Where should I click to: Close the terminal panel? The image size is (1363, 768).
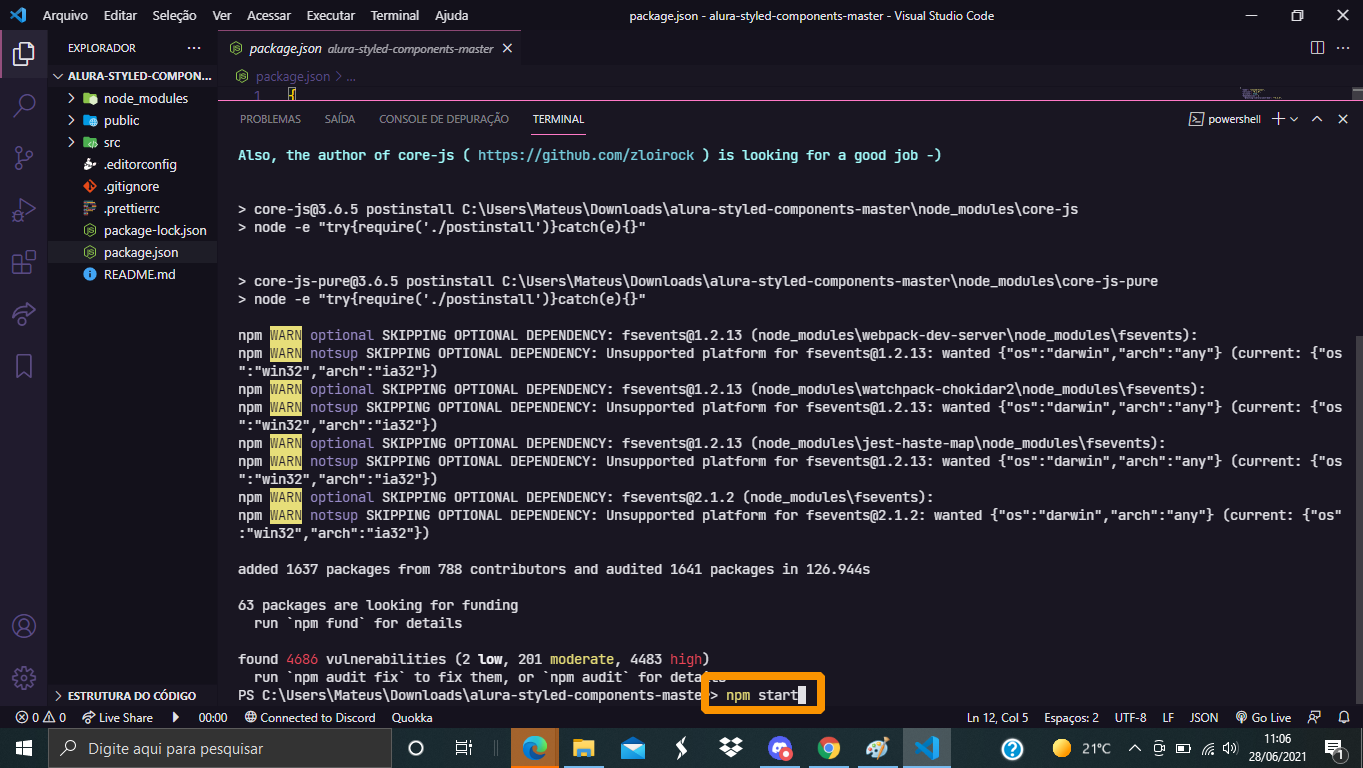(1343, 118)
